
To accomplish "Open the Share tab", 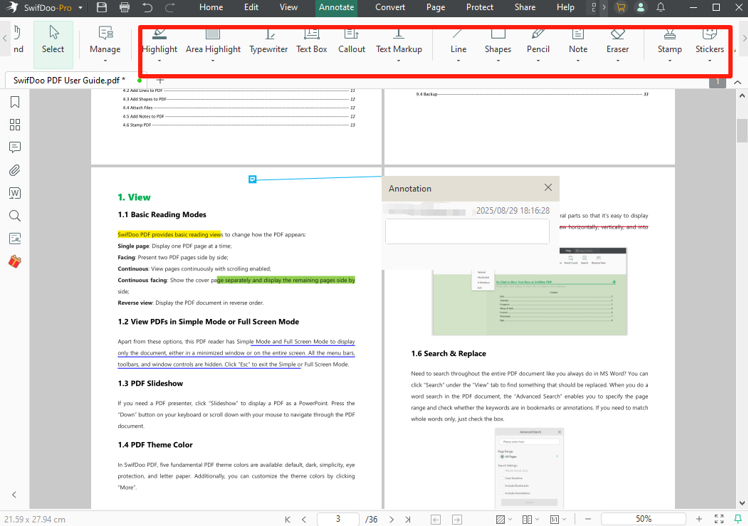I will (x=525, y=7).
